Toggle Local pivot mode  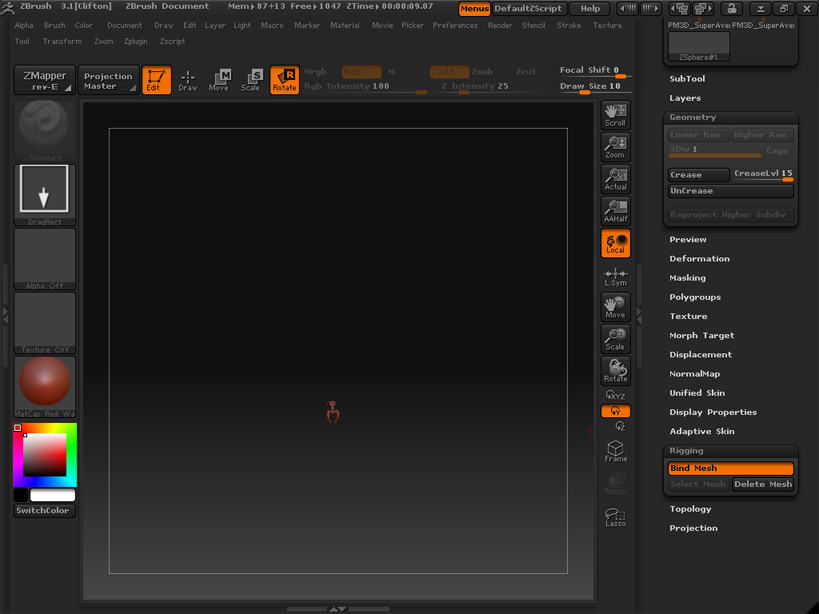(615, 242)
